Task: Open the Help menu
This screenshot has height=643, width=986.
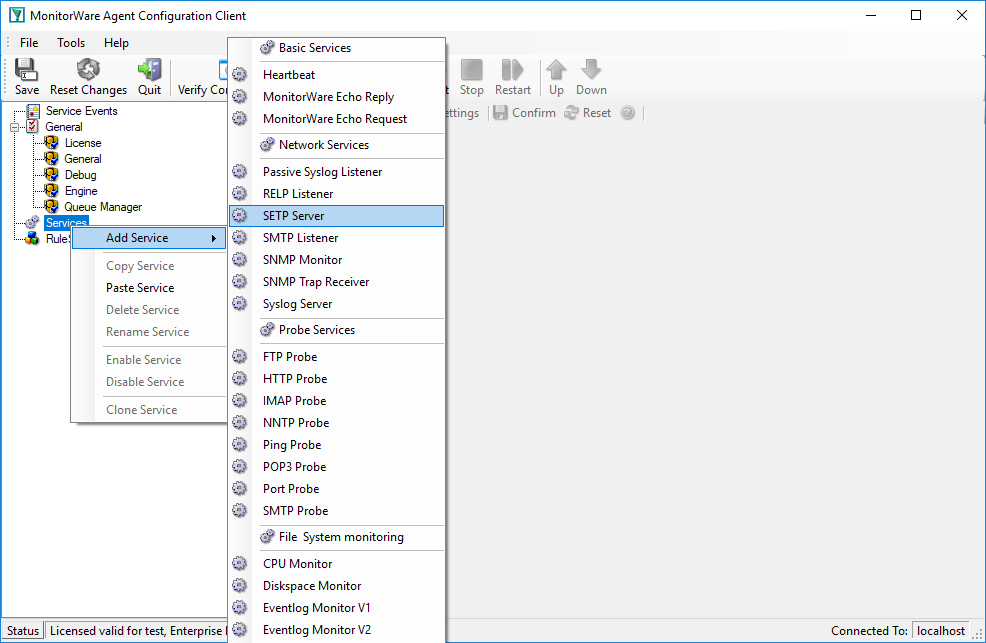Action: click(x=116, y=43)
